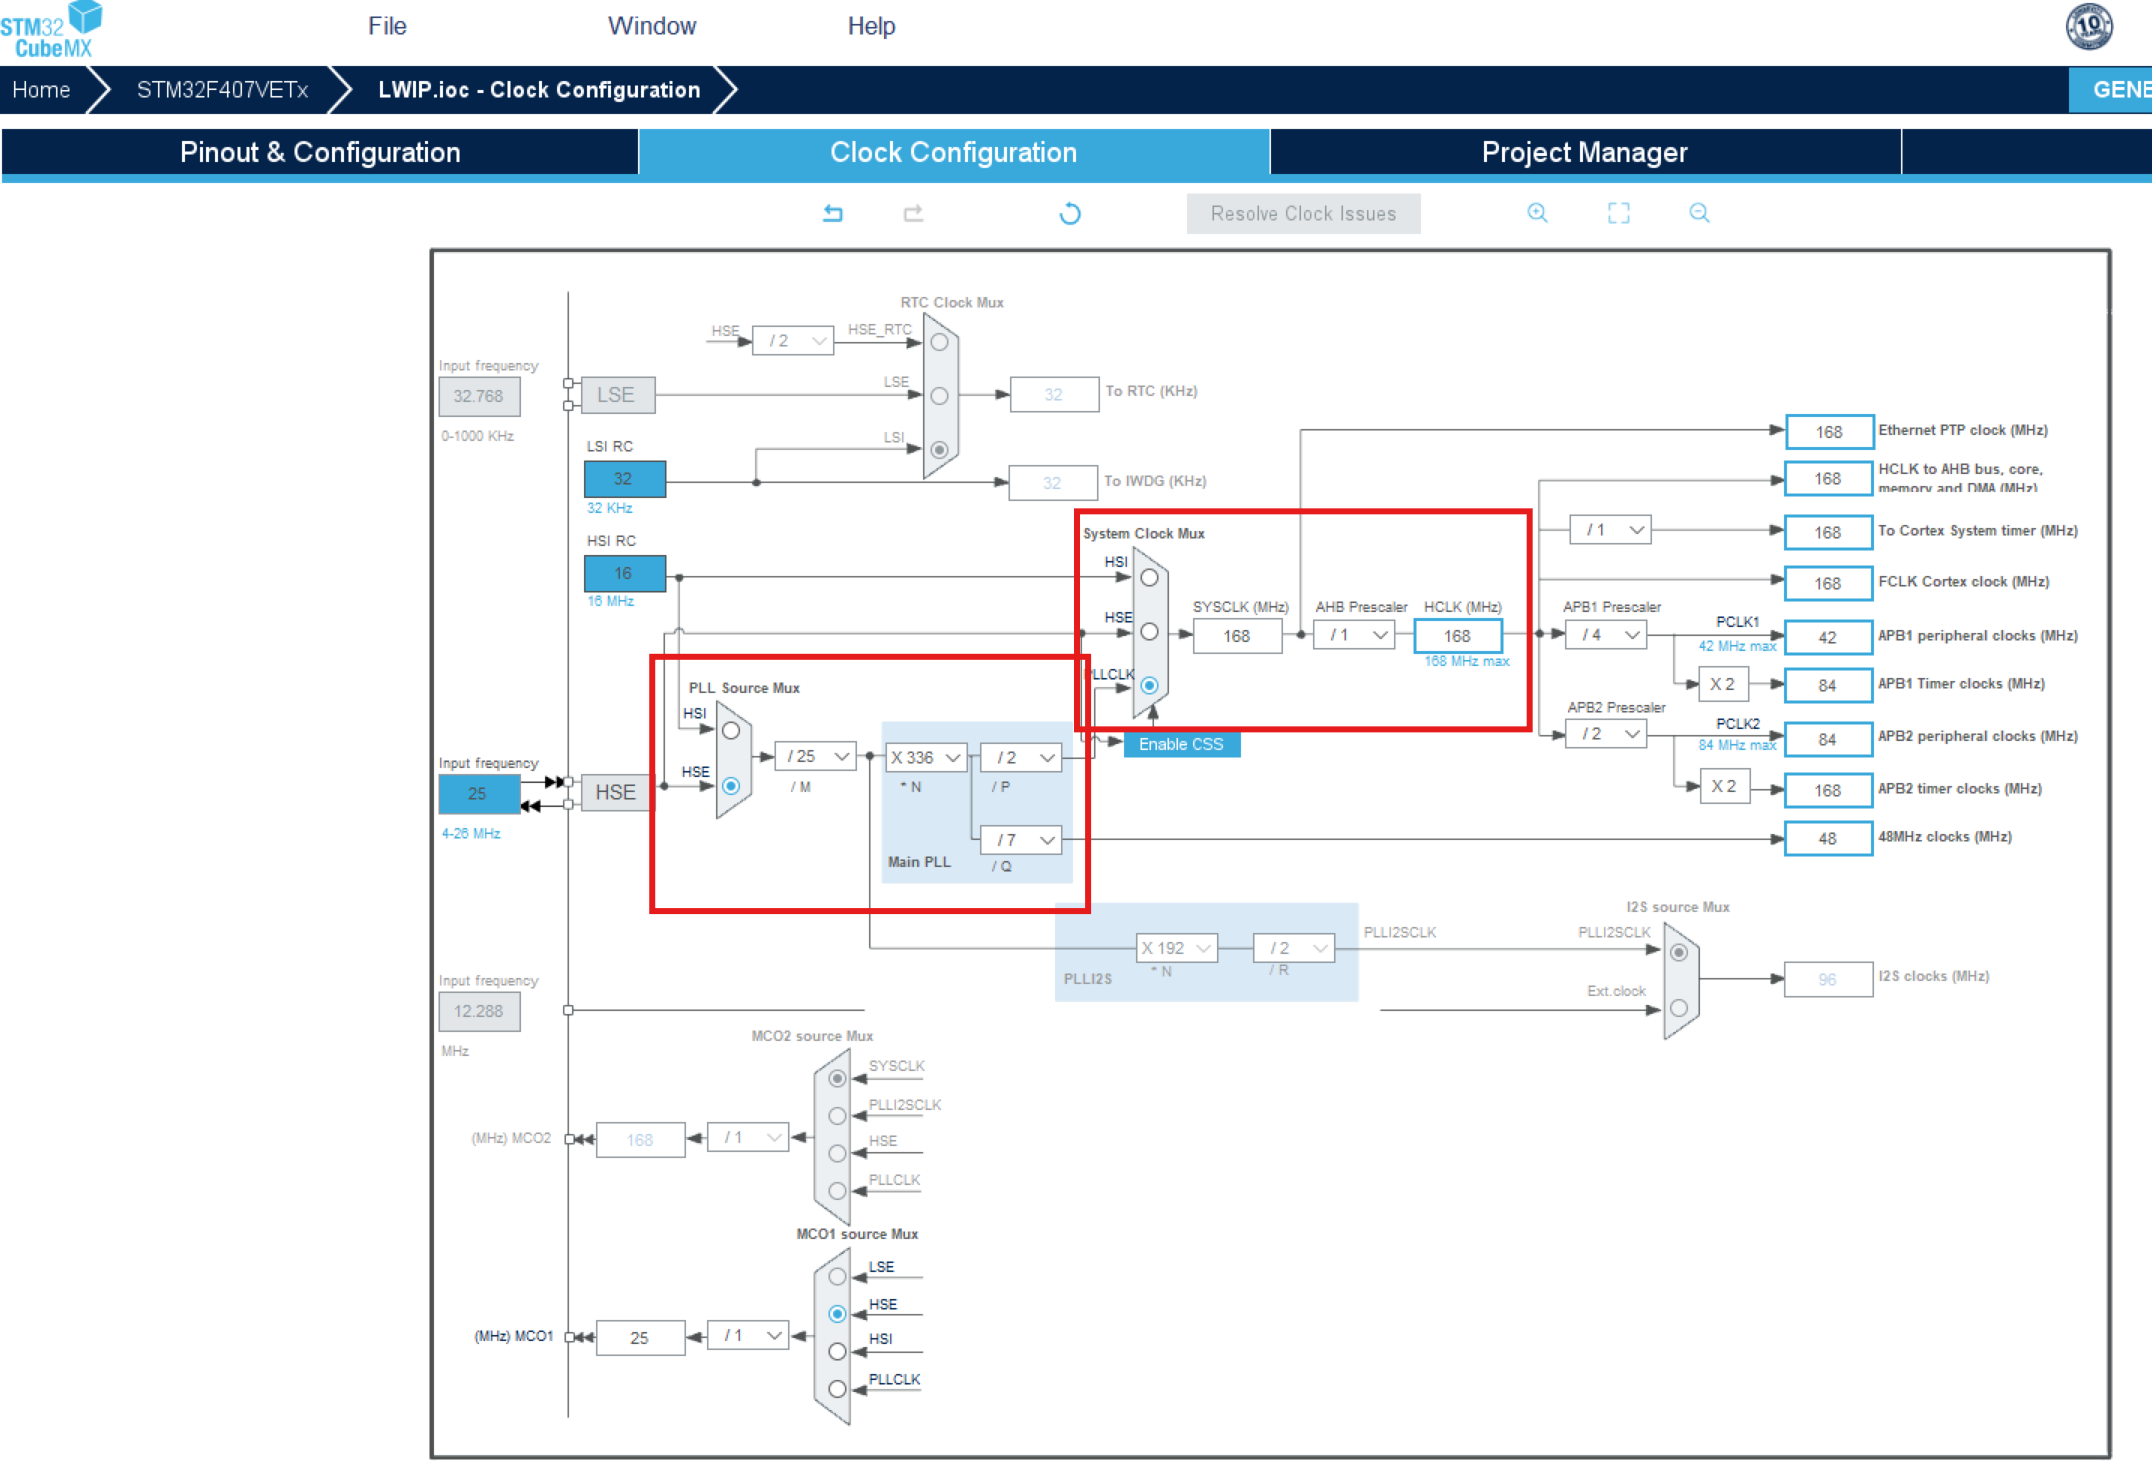Select HSI in PLL Source Mux
This screenshot has height=1470, width=2152.
(x=731, y=731)
